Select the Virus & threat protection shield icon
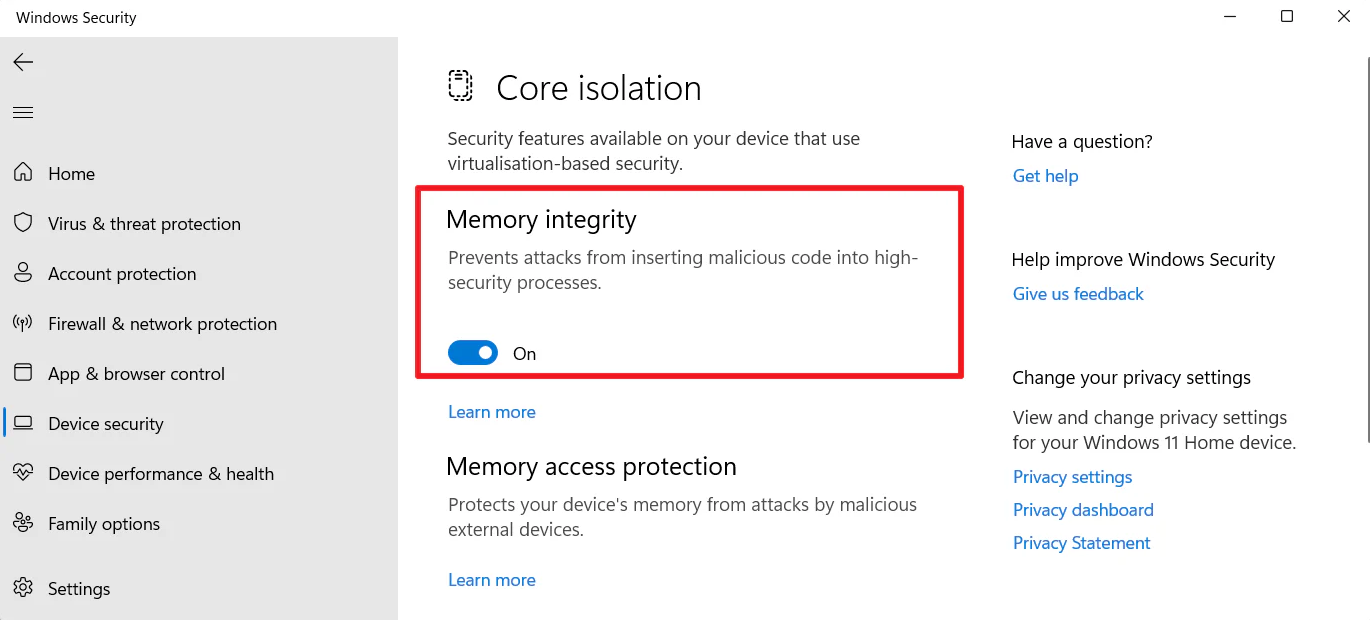The image size is (1370, 620). (23, 223)
